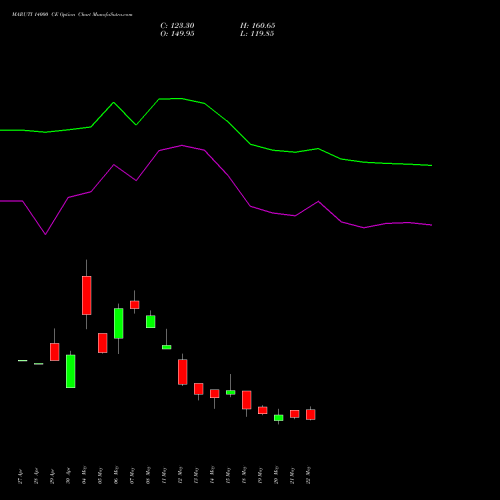Click the 28 Apr date label
The height and width of the screenshot is (500, 500).
(x=36, y=476)
